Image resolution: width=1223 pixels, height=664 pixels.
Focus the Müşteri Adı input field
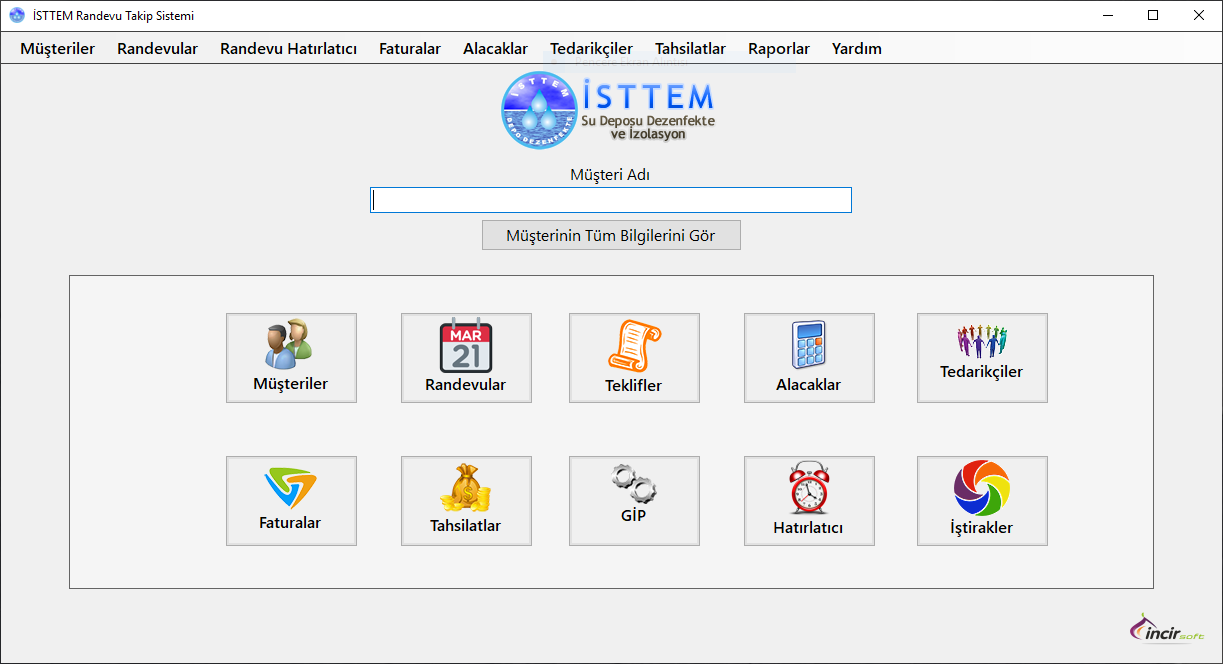click(611, 200)
